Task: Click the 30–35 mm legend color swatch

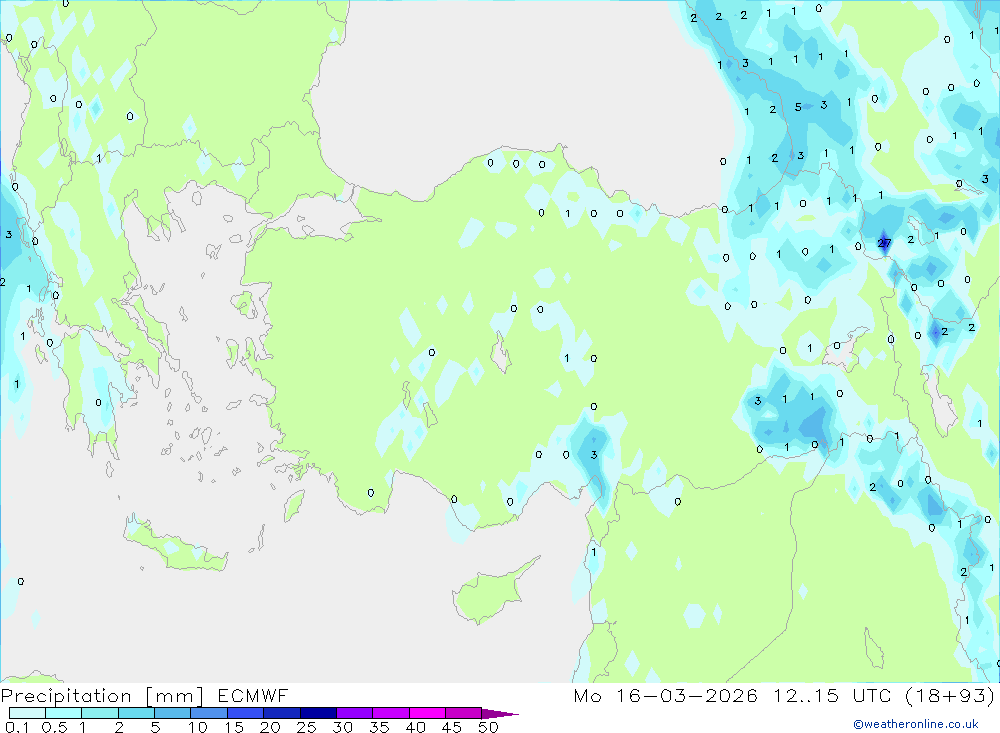Action: [x=355, y=713]
